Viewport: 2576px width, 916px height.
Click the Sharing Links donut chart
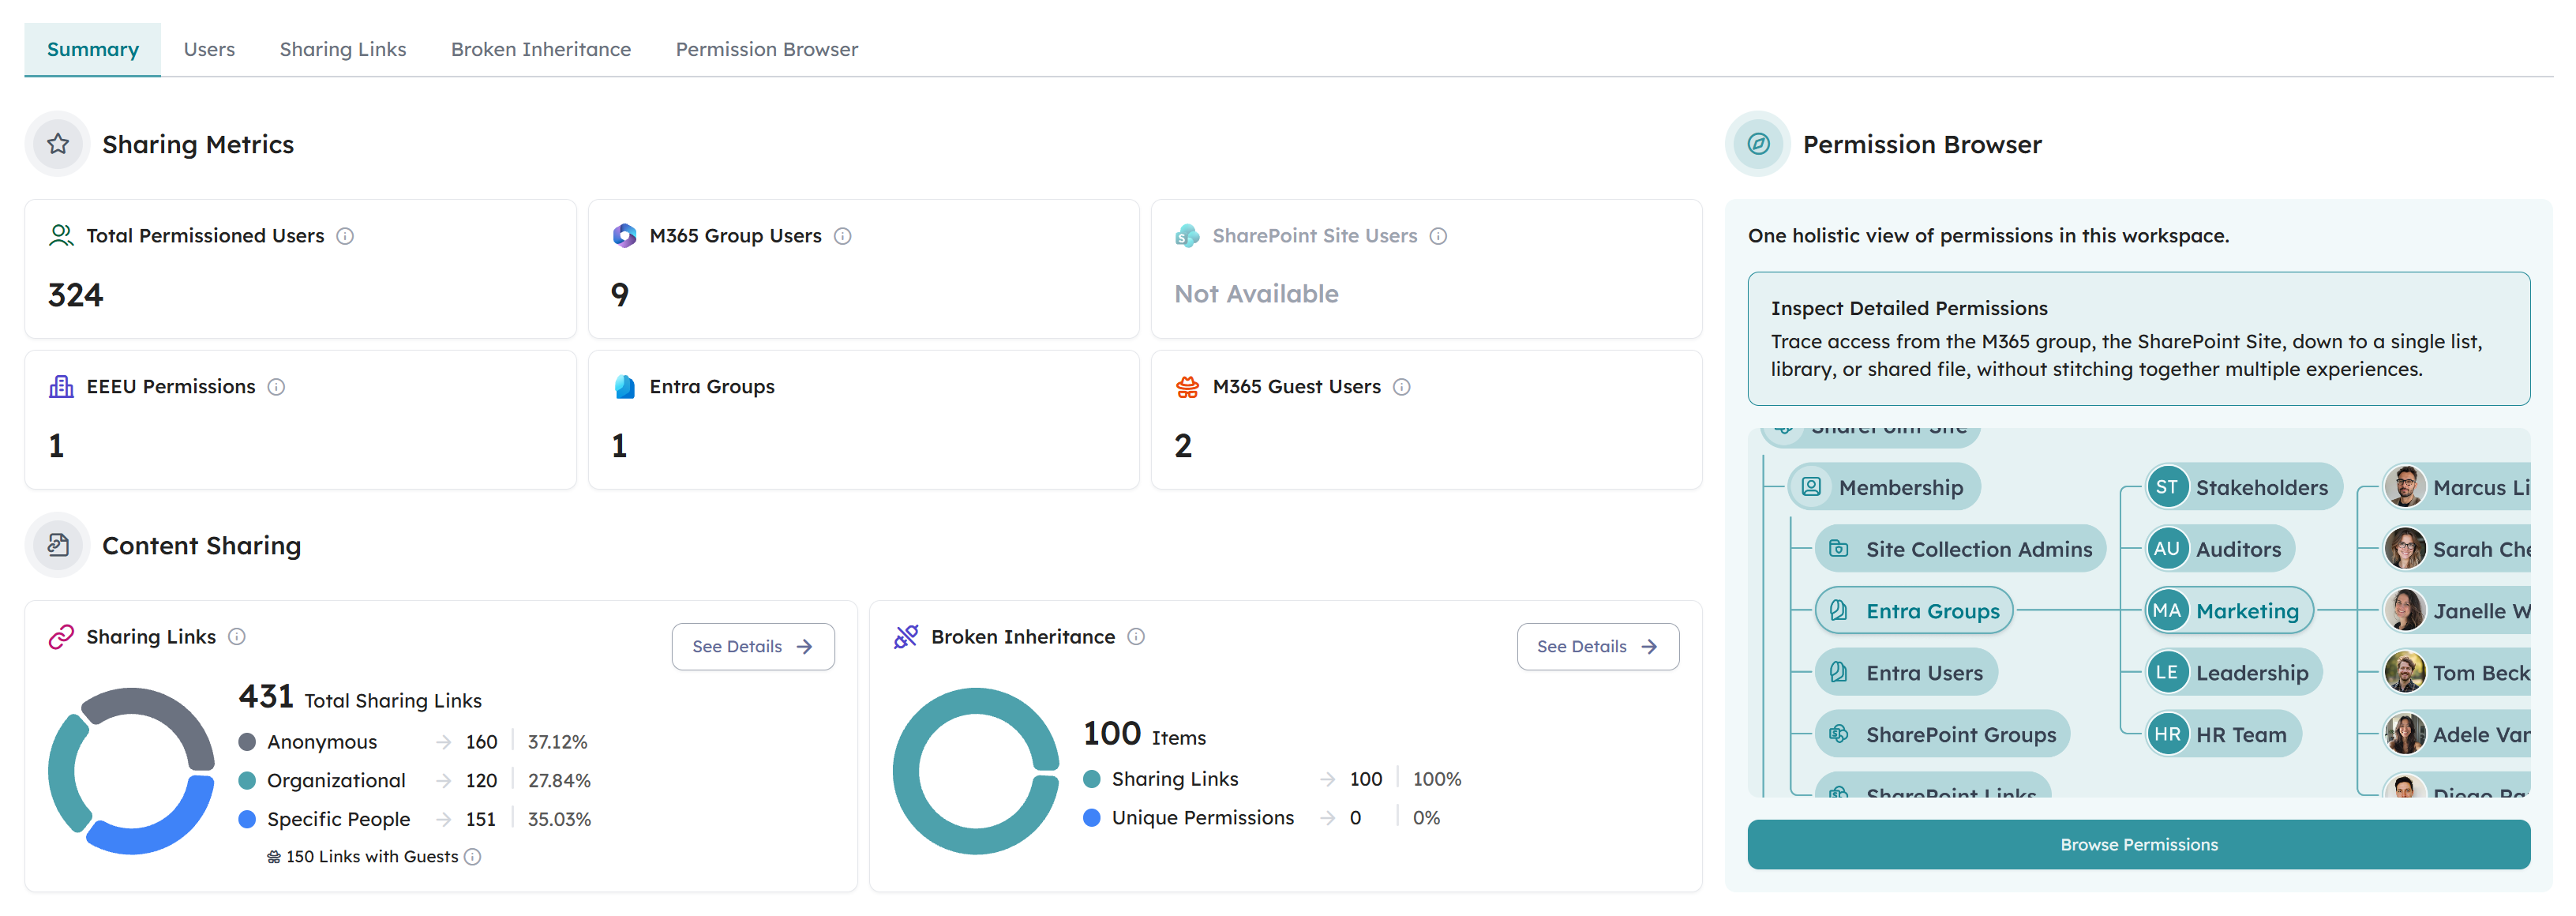point(131,771)
